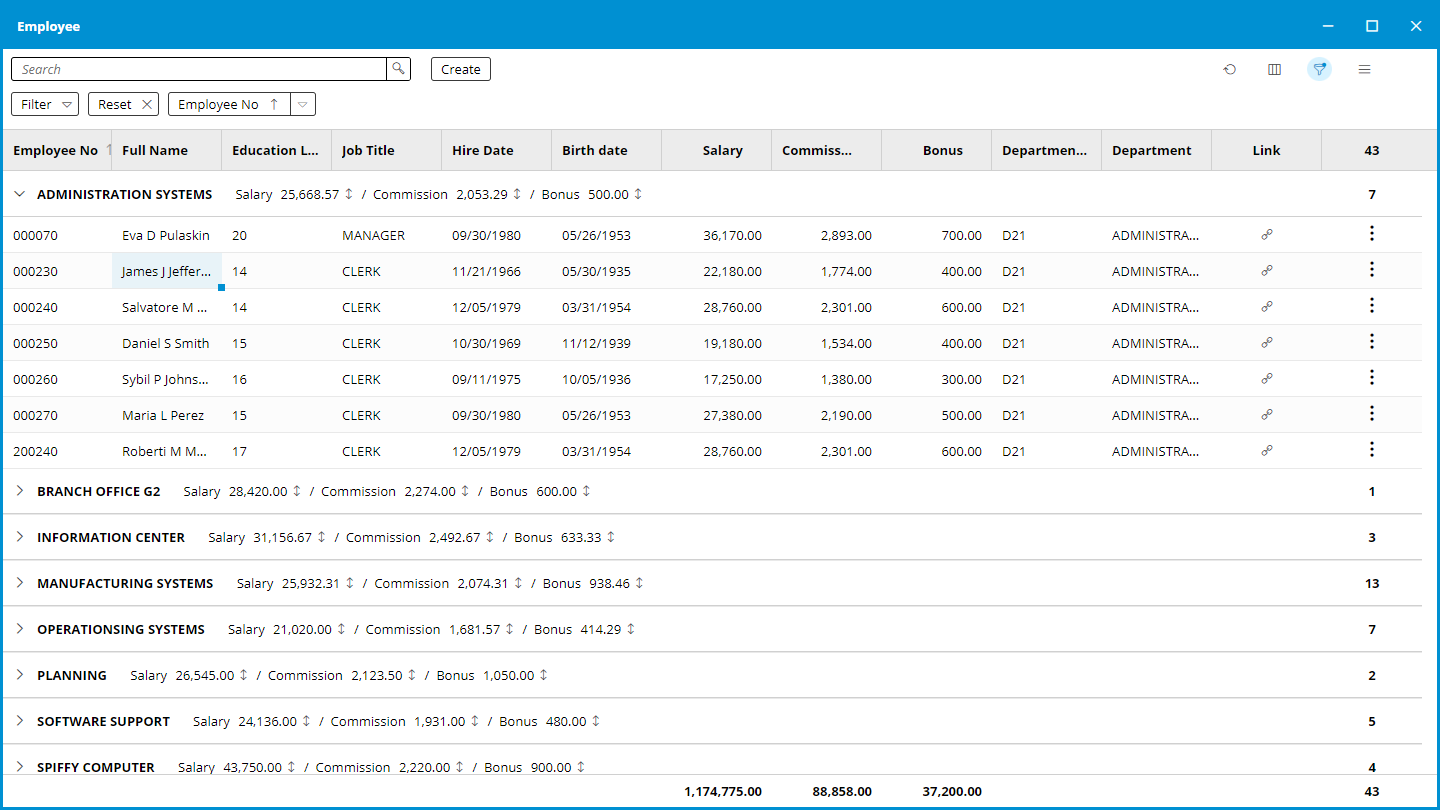1440x810 pixels.
Task: Sort by the Hire Date column header
Action: point(482,150)
